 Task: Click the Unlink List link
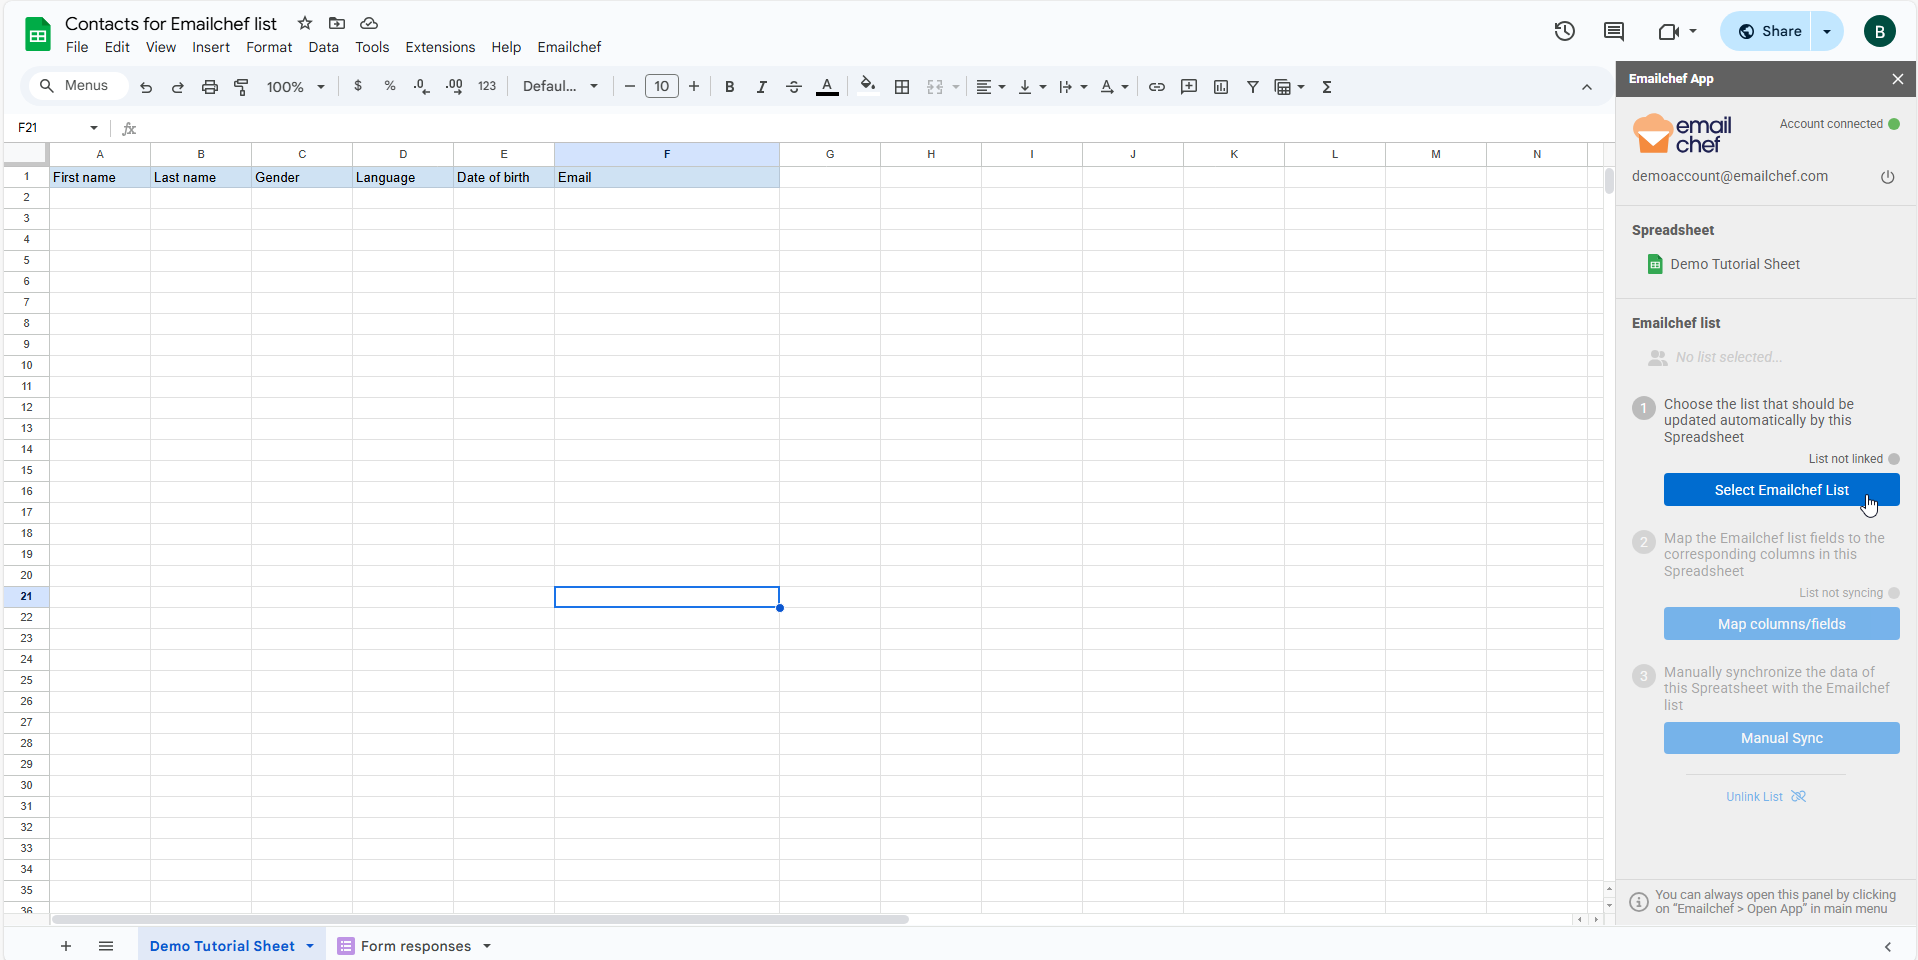1765,797
